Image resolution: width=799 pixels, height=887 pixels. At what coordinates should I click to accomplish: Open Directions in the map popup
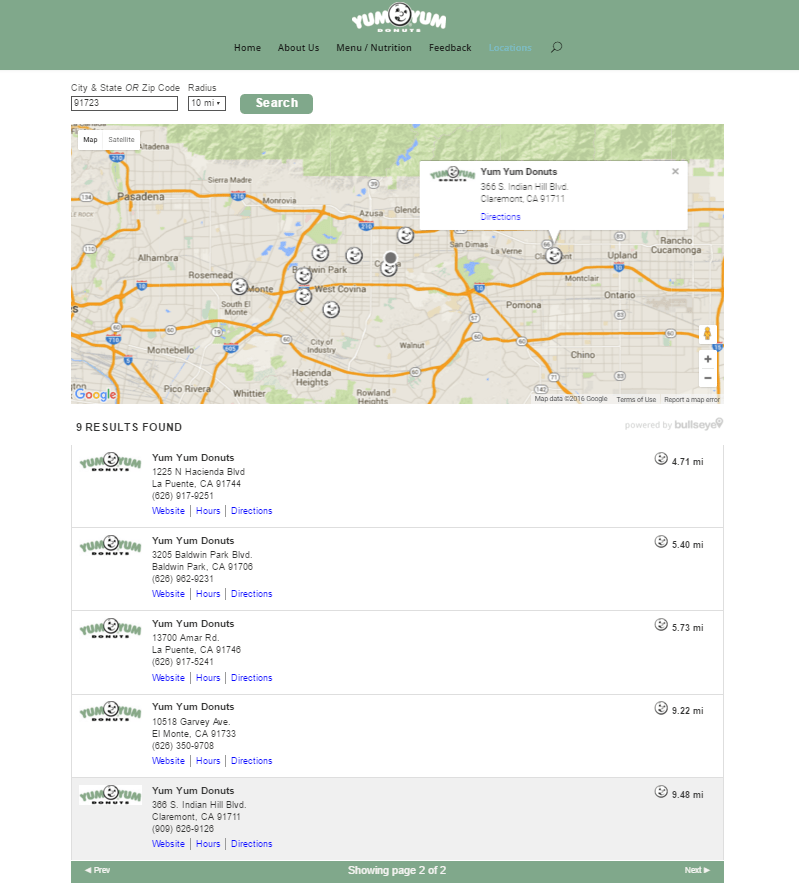coord(500,217)
